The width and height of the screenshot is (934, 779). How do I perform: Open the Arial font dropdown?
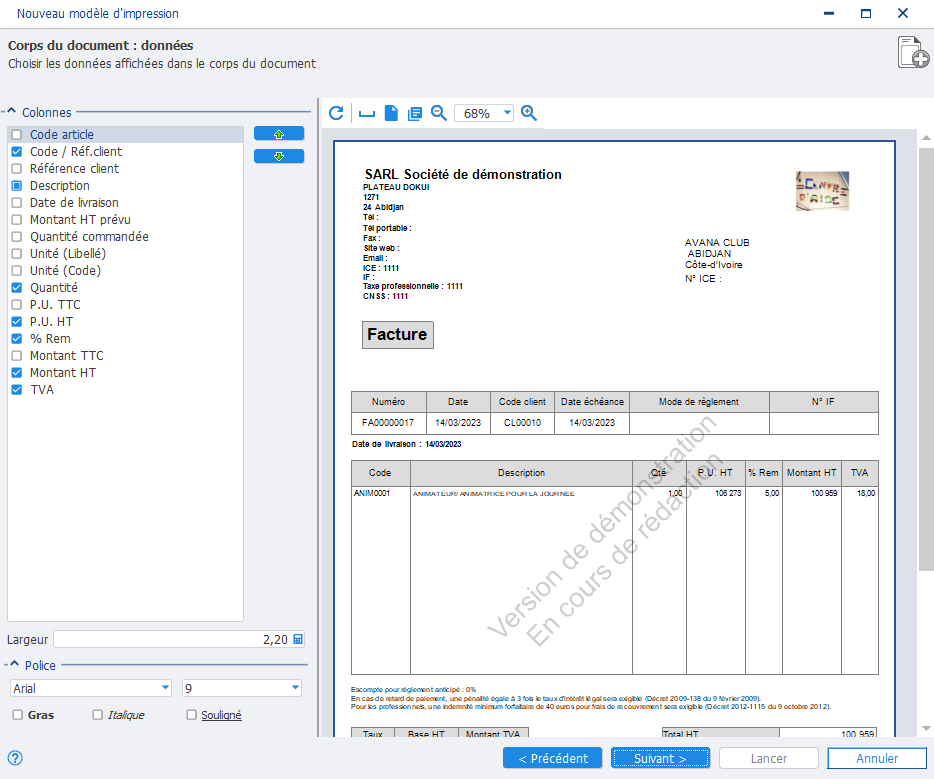pyautogui.click(x=165, y=688)
